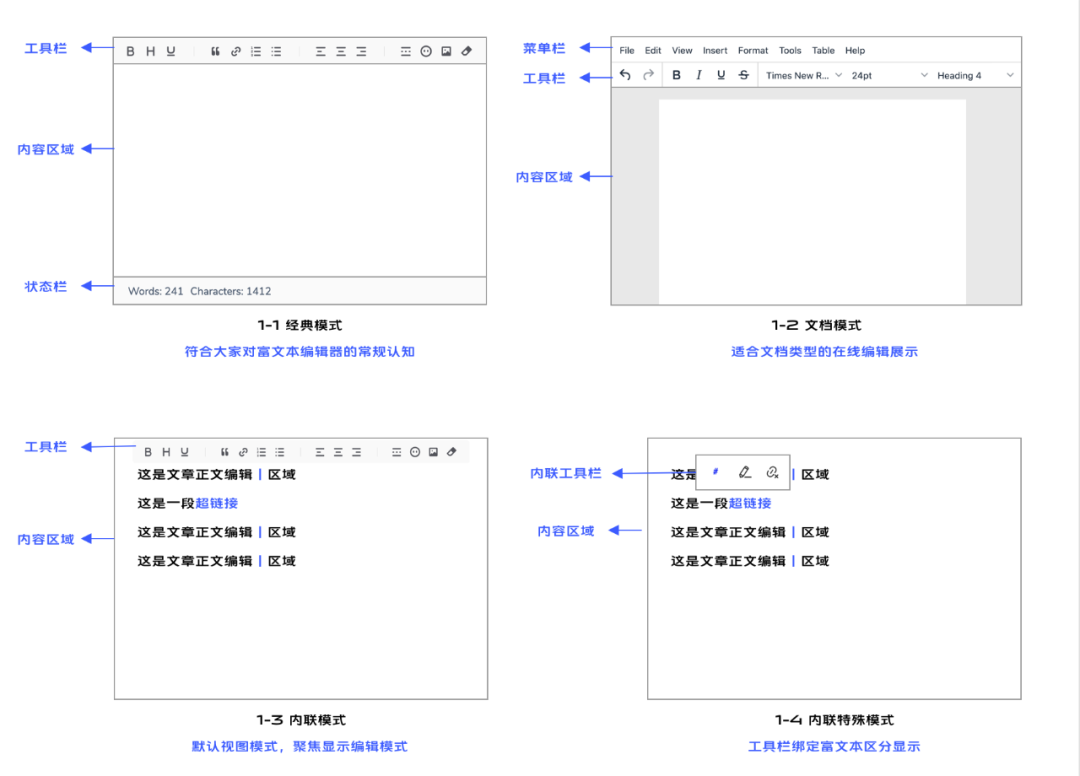Expand the Heading 4 style dropdown
Screen dimensions: 1080x776
[975, 75]
